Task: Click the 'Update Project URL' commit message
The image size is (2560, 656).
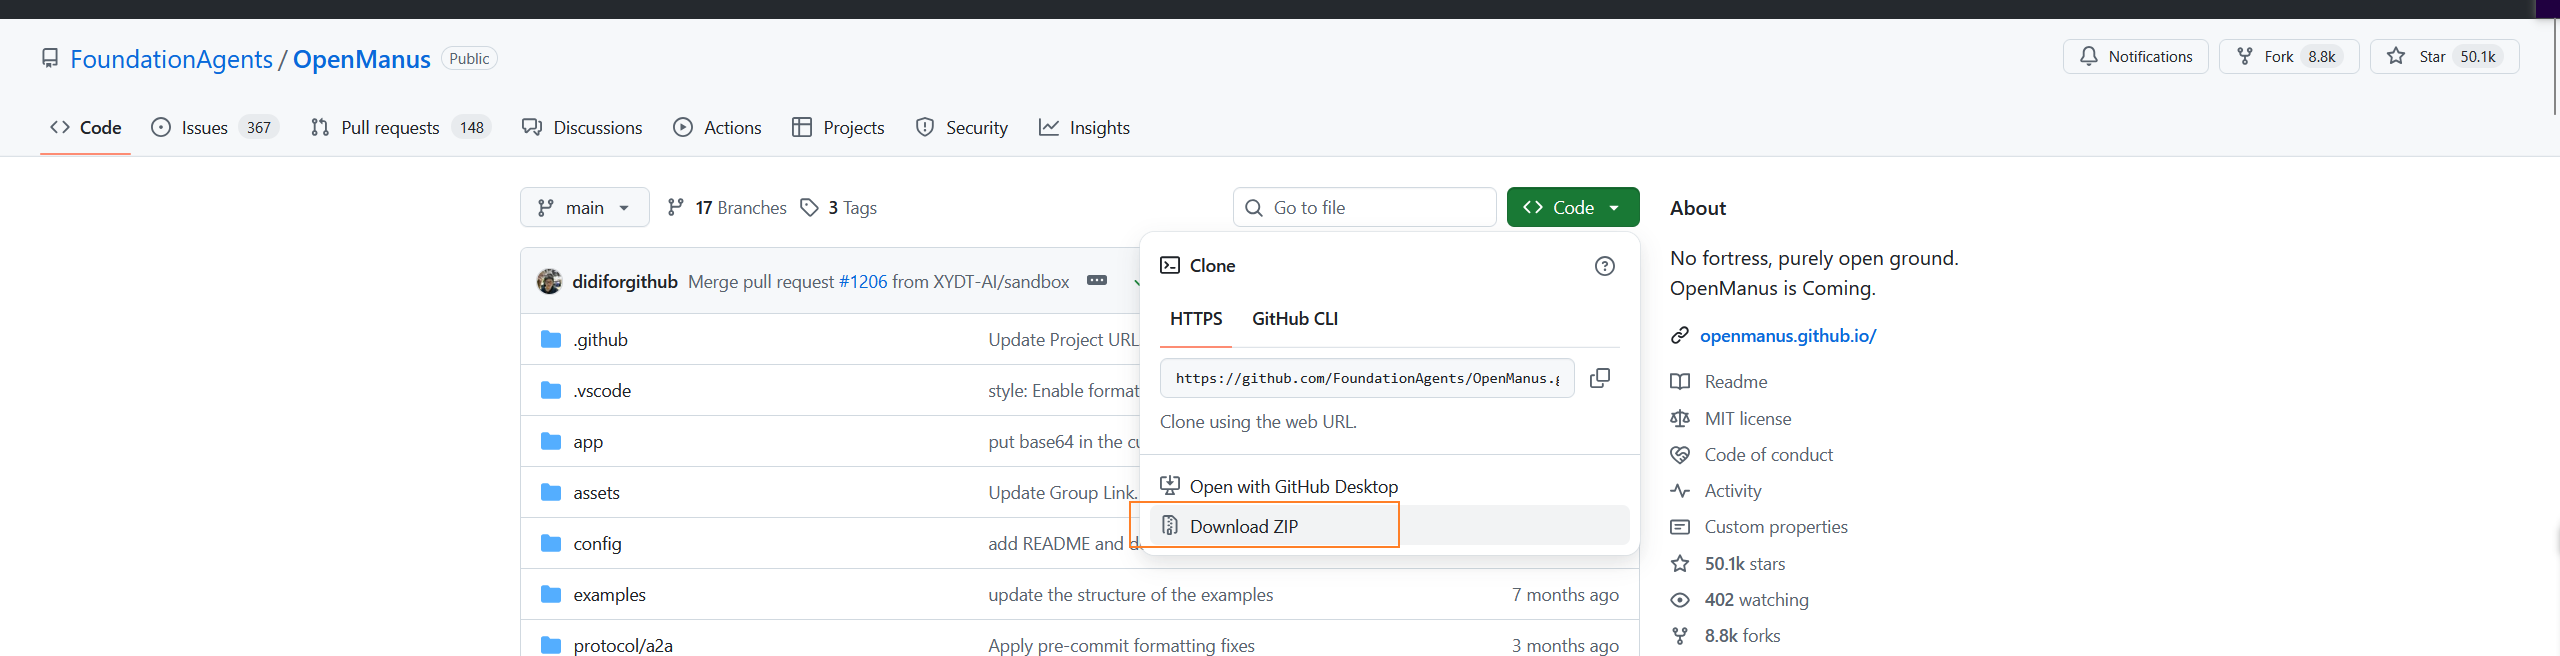Action: 1063,340
